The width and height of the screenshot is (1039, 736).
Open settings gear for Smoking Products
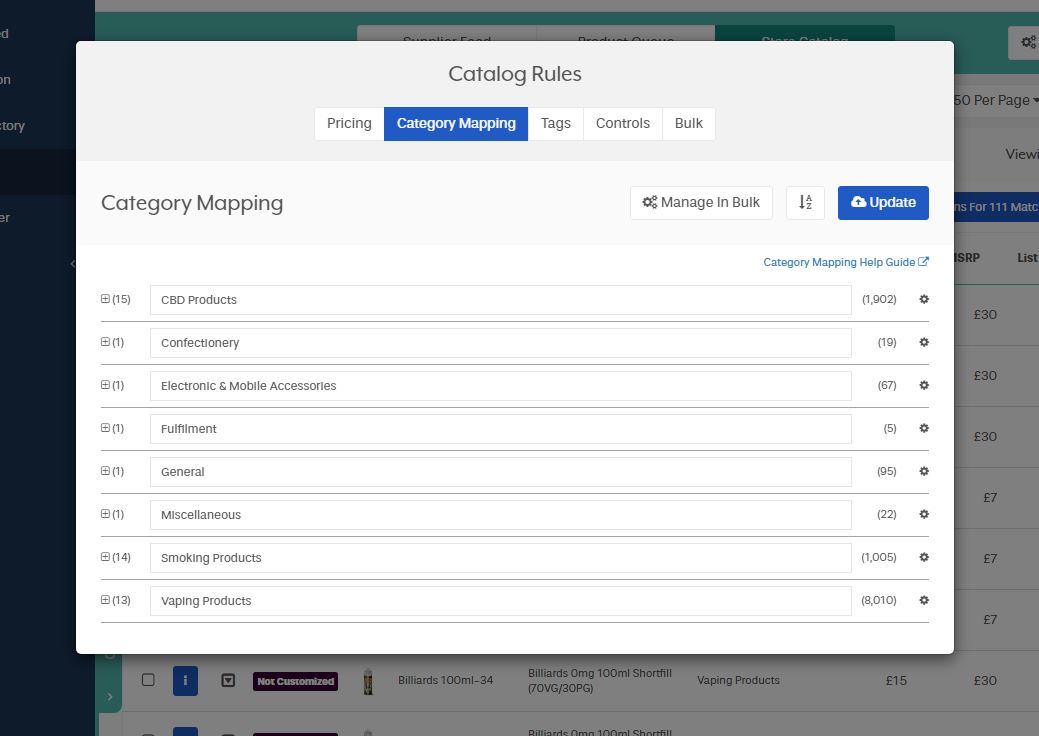tap(924, 558)
